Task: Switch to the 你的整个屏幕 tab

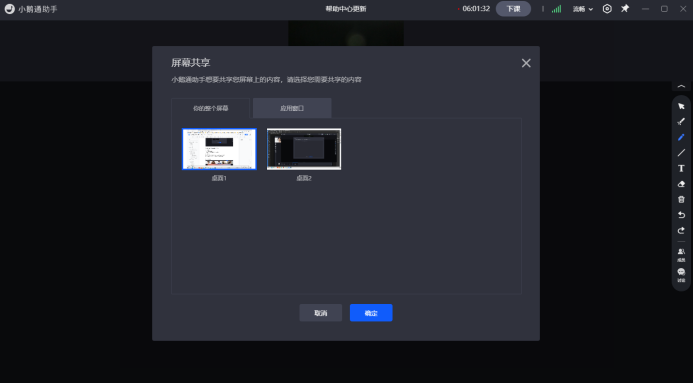Action: coord(210,108)
